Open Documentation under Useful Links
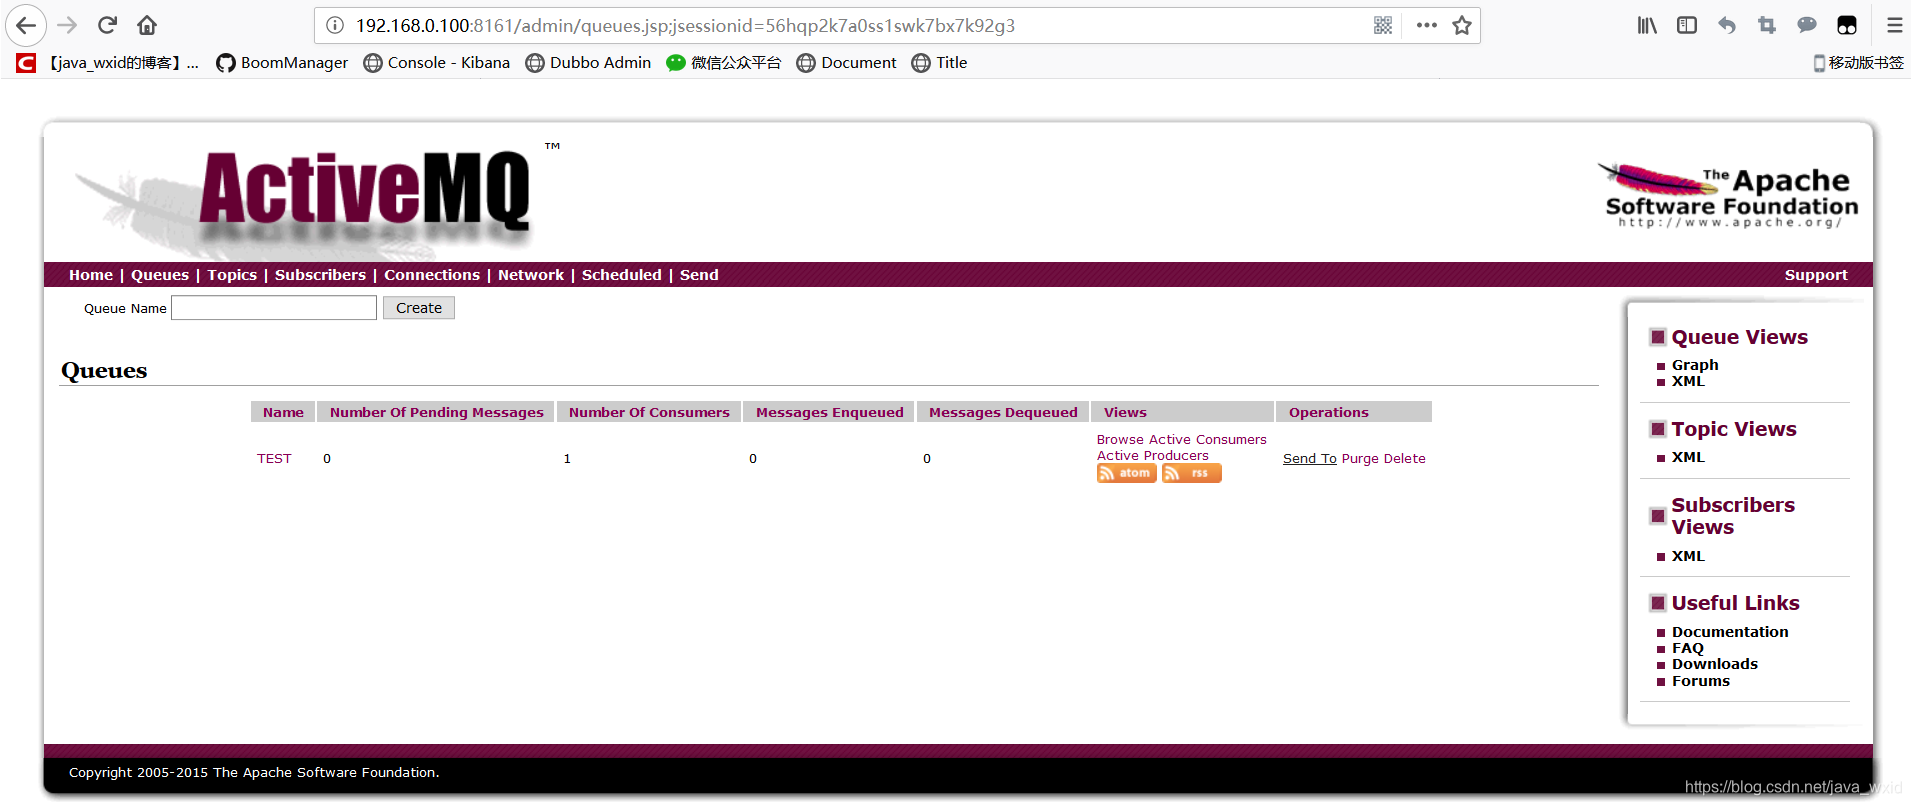 click(x=1730, y=632)
